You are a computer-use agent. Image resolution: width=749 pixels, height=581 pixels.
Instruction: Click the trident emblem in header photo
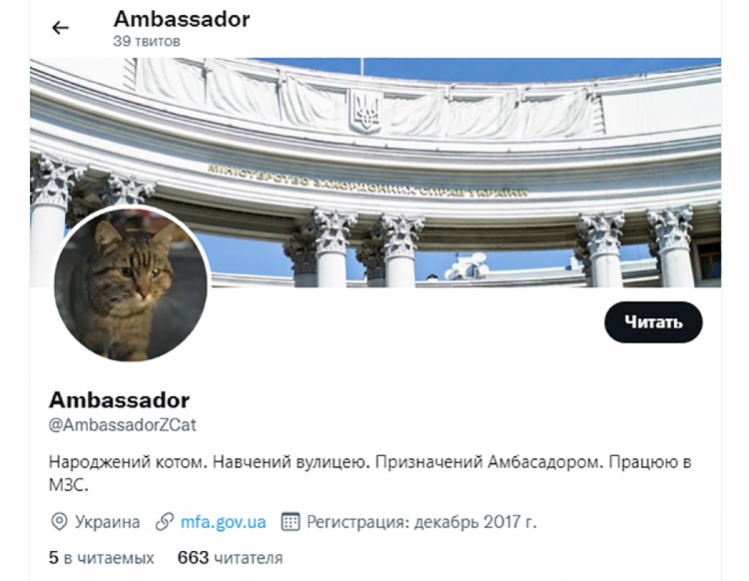coord(365,111)
